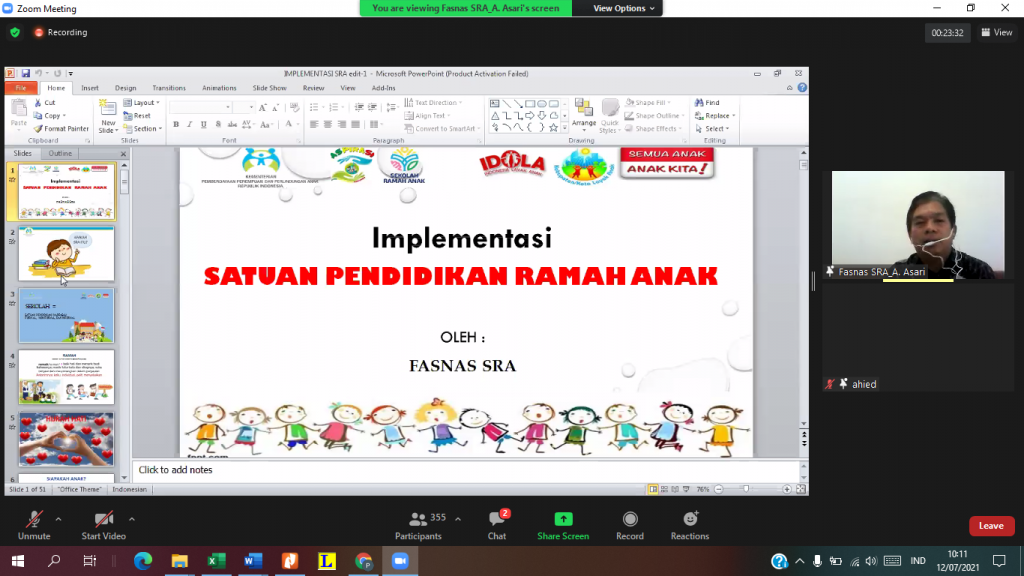1024x576 pixels.
Task: Open the Windows Start menu
Action: pos(18,561)
